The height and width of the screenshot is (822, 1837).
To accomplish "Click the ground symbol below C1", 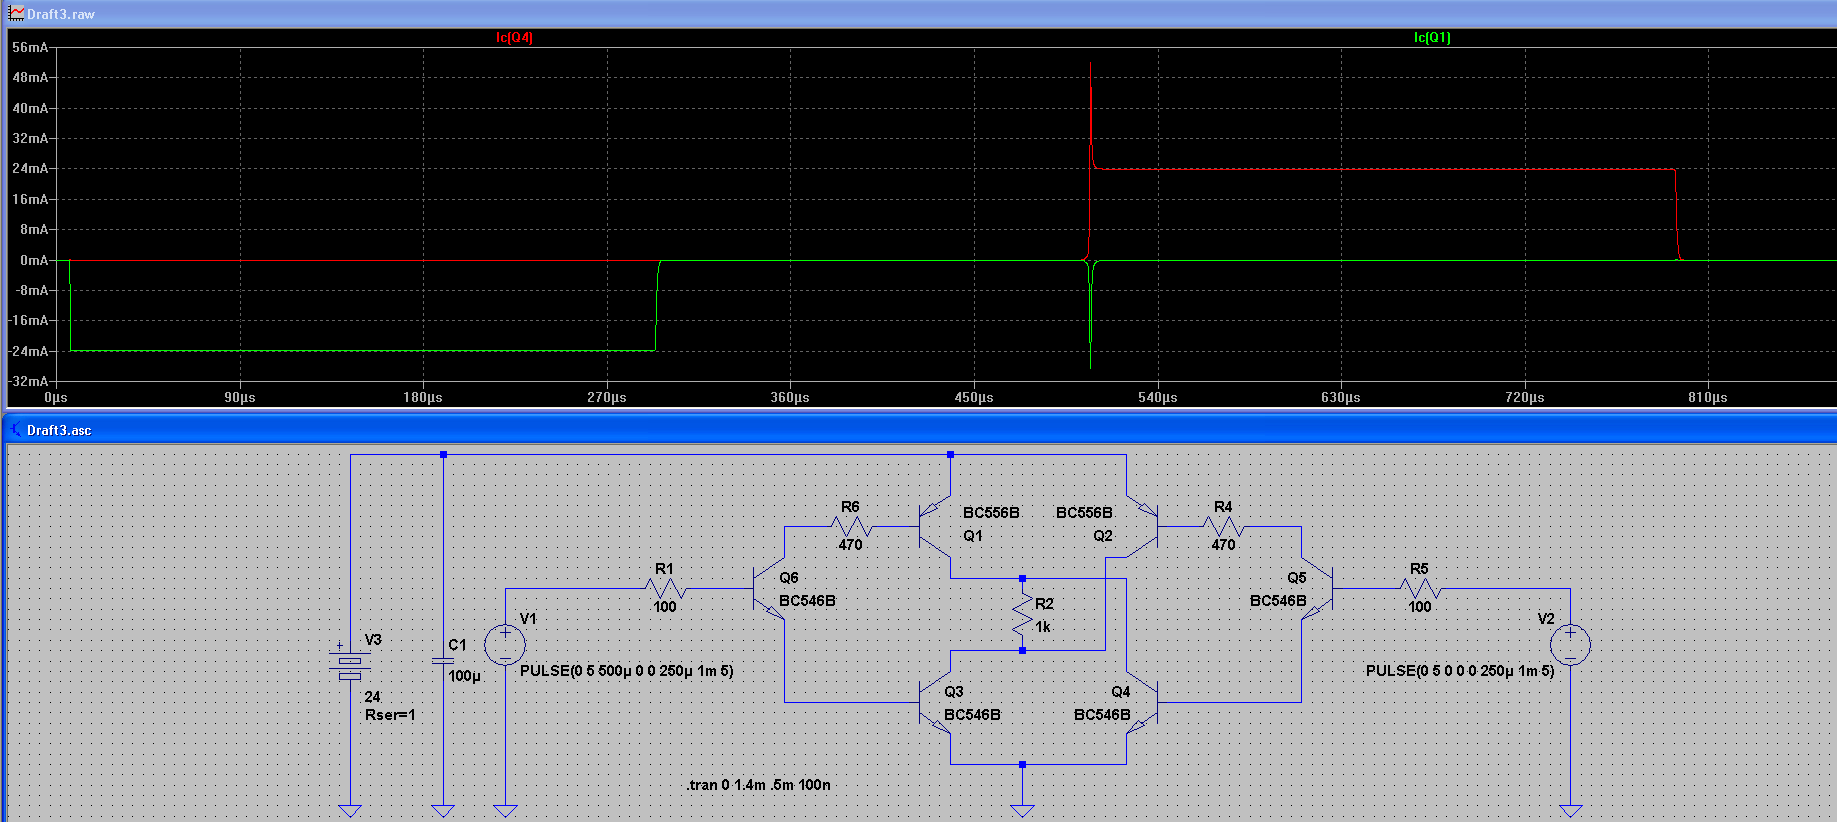I will 443,810.
